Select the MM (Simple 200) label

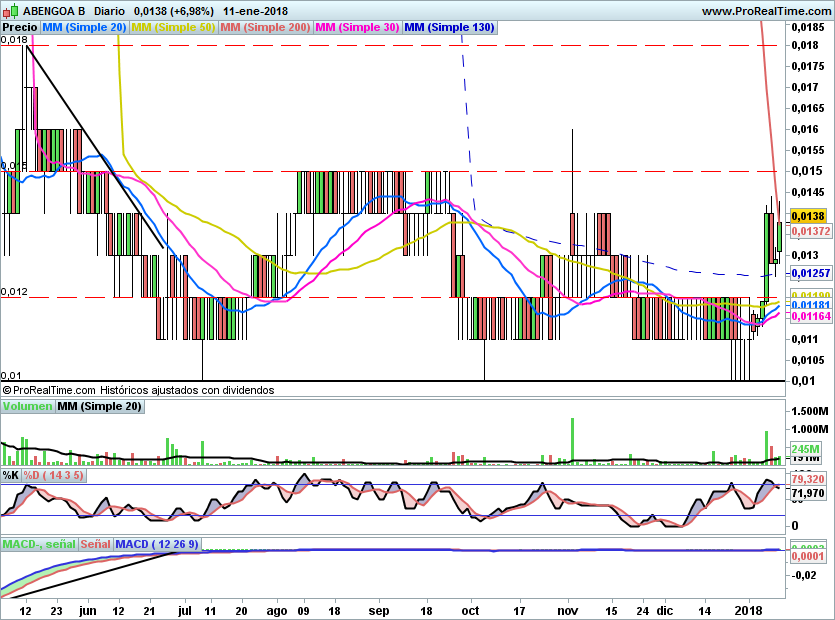pyautogui.click(x=265, y=27)
